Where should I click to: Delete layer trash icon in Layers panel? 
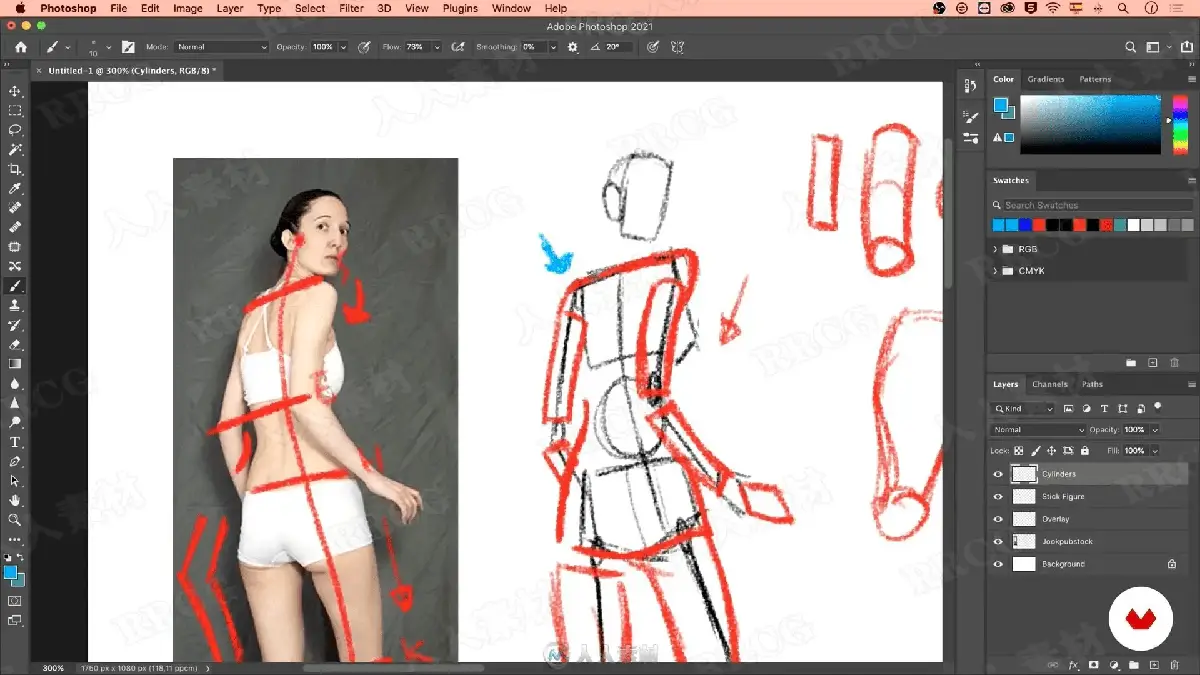[1174, 664]
